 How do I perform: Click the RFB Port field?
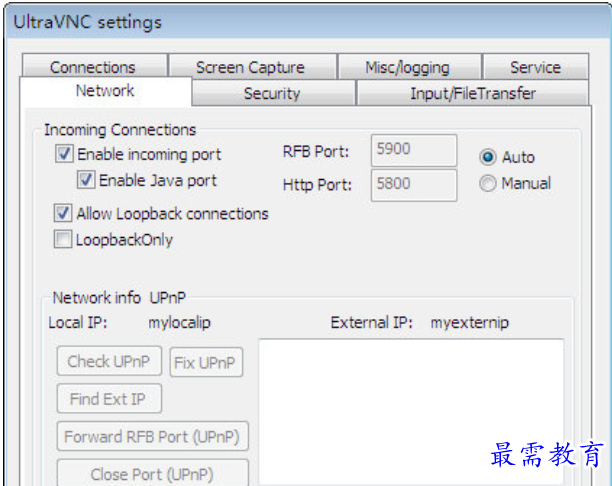coord(413,151)
